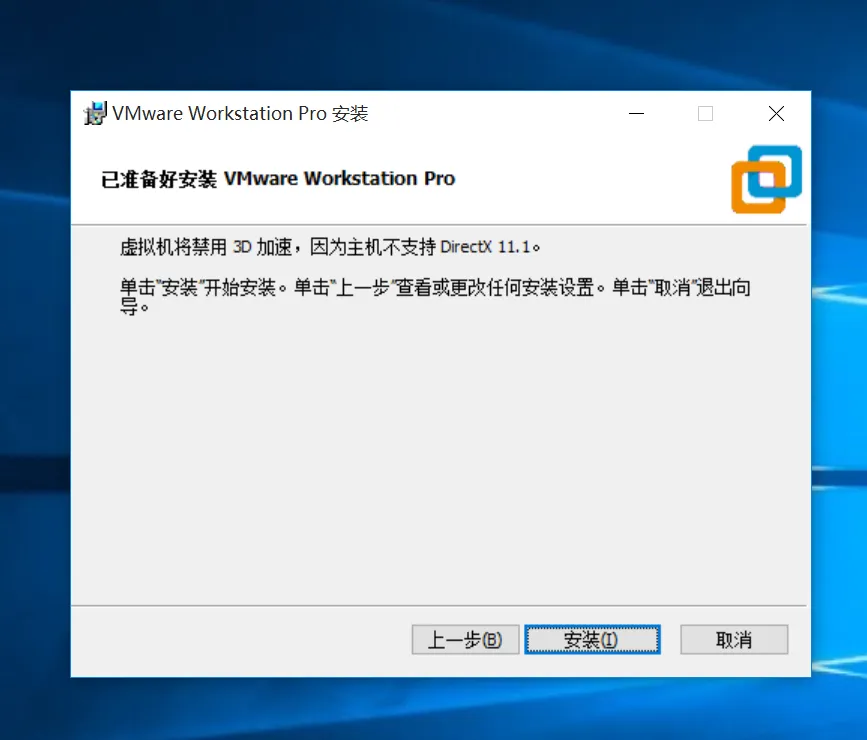Click the VMware orange-blue squares logo
The image size is (867, 740).
click(x=766, y=179)
